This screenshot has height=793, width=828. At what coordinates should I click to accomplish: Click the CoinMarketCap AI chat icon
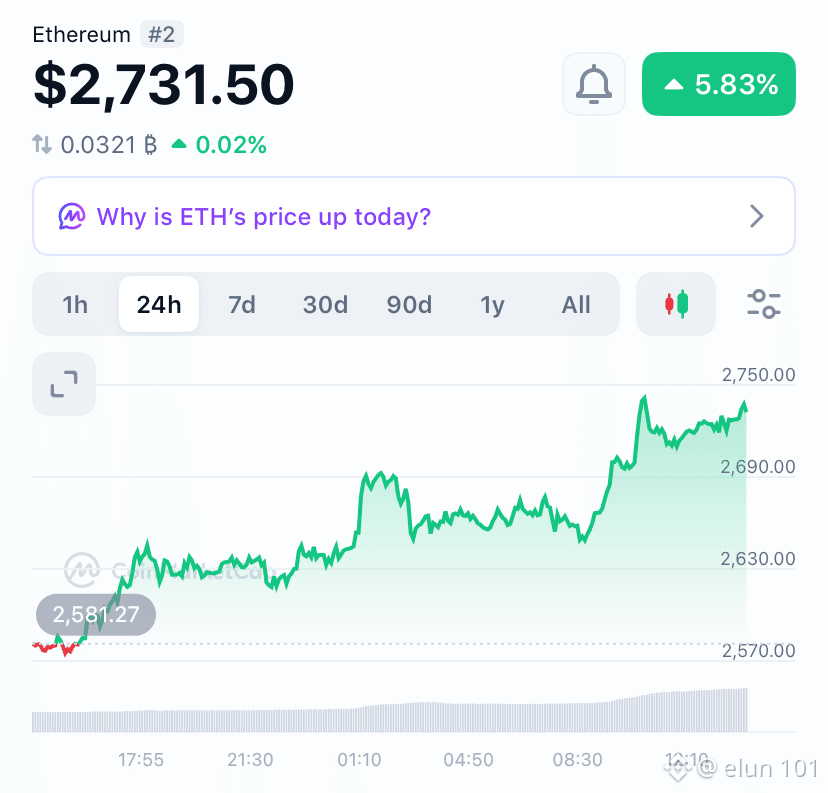point(72,216)
